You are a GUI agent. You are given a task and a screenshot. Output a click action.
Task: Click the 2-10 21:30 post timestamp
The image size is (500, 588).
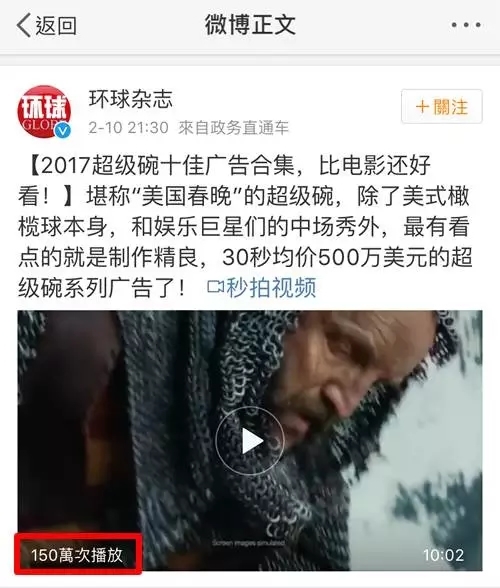click(x=129, y=128)
